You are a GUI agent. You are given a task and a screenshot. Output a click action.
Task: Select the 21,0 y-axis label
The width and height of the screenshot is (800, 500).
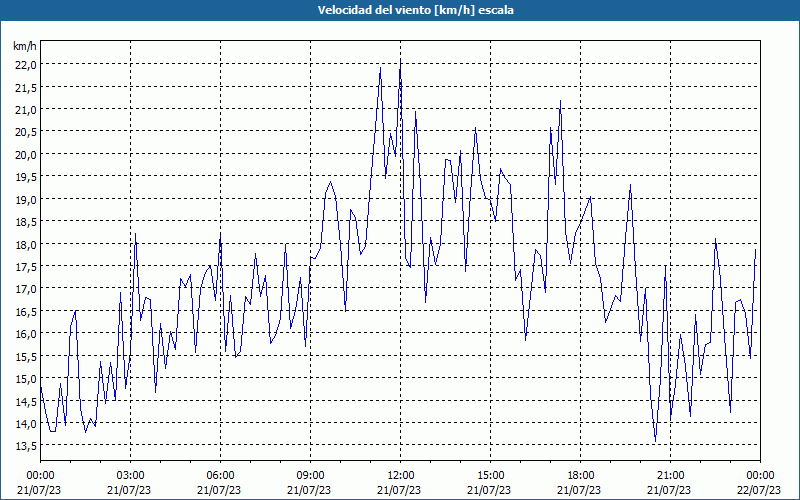coord(27,109)
